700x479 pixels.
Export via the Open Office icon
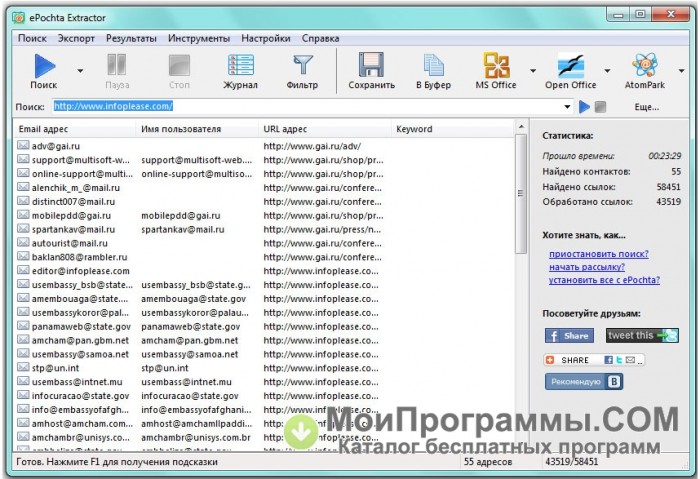(571, 66)
